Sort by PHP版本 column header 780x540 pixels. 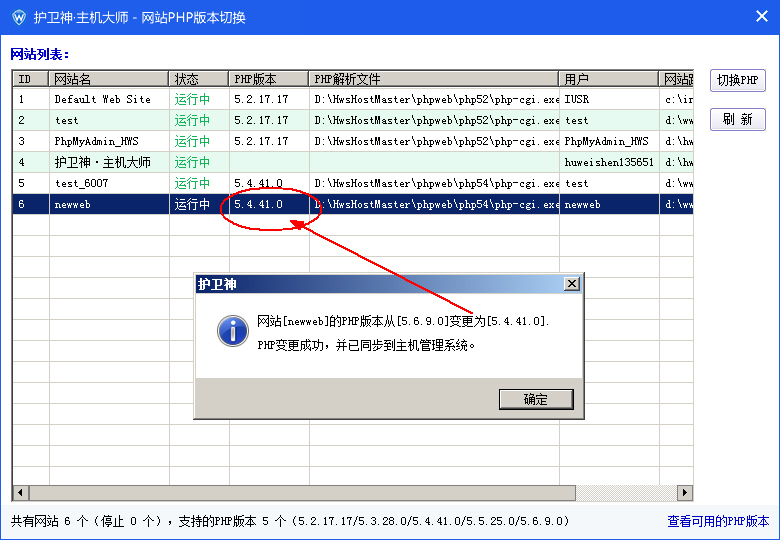[x=268, y=79]
